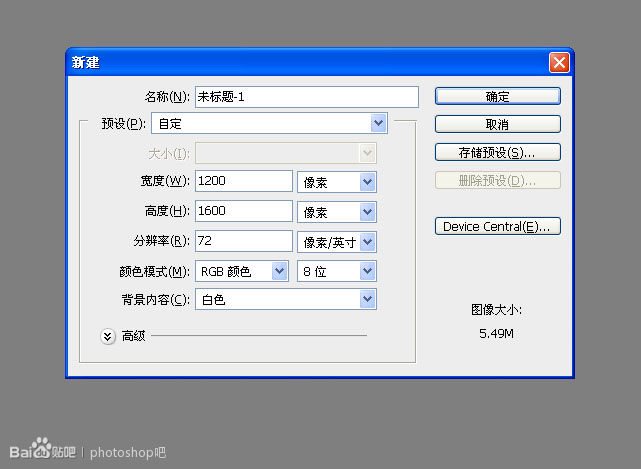
Task: Click the 高度 height field showing 1600
Action: [x=244, y=211]
